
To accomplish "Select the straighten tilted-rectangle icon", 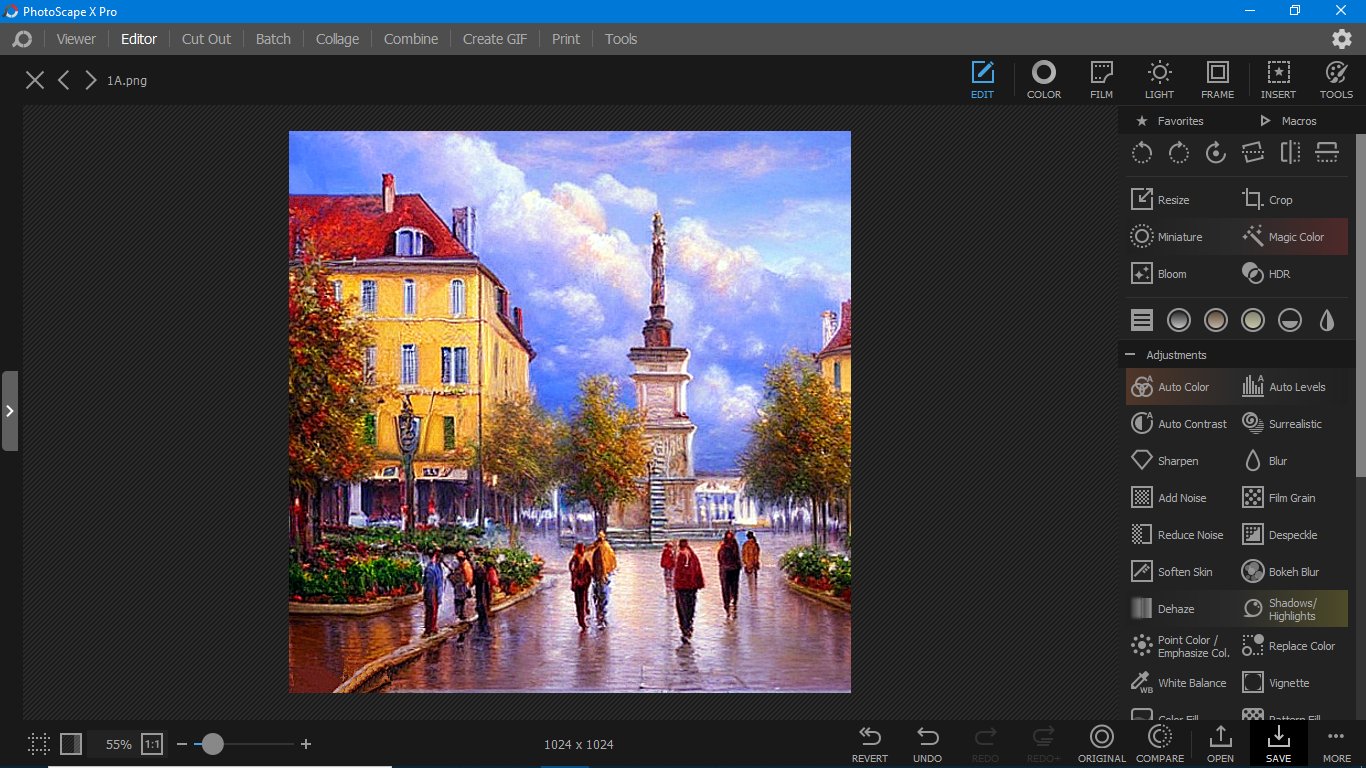I will click(1253, 153).
